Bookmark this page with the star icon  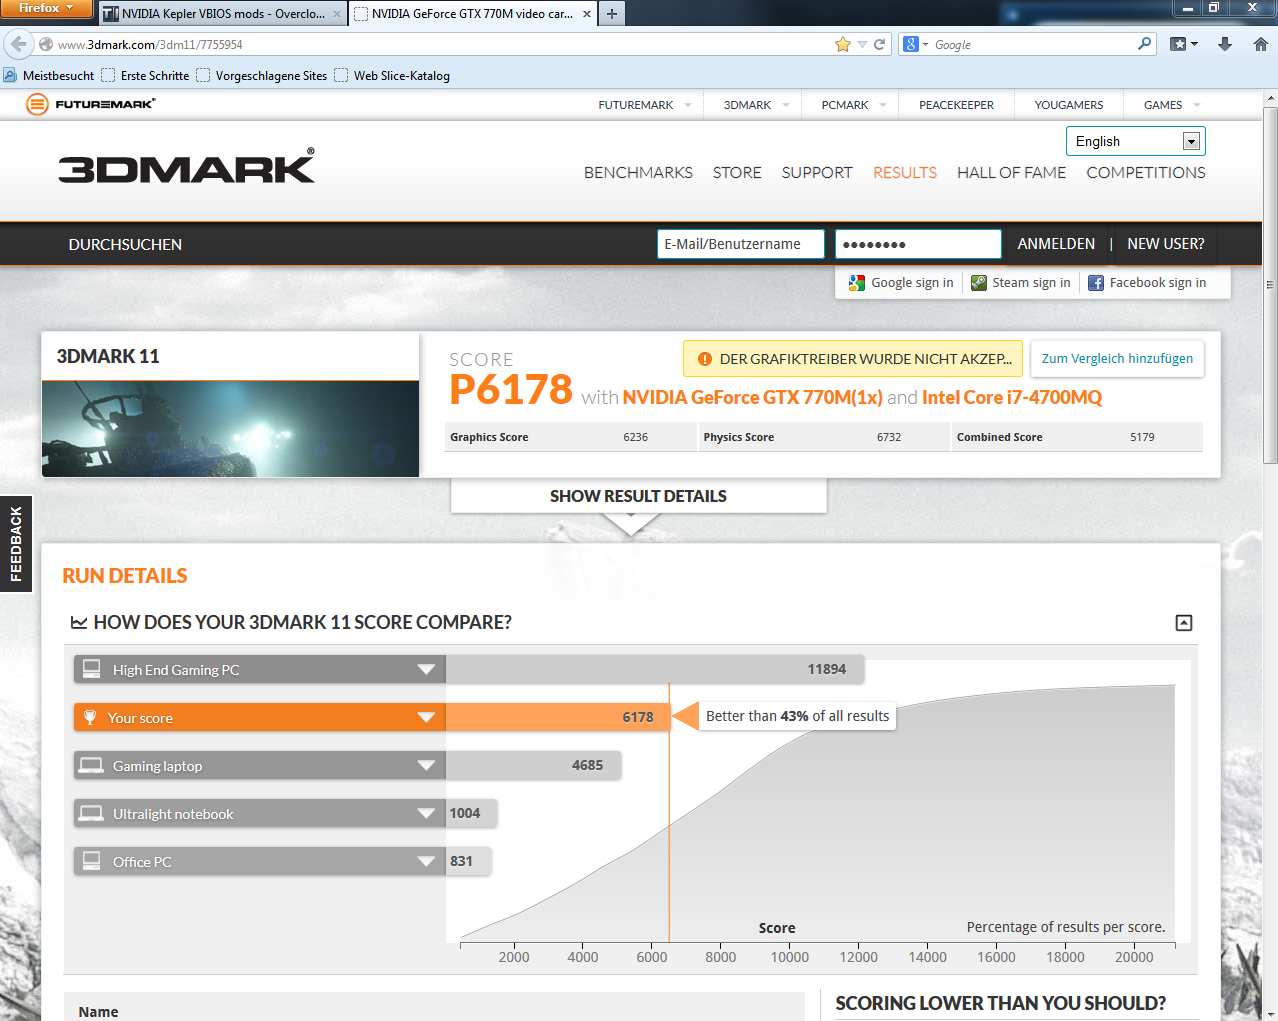[x=843, y=44]
